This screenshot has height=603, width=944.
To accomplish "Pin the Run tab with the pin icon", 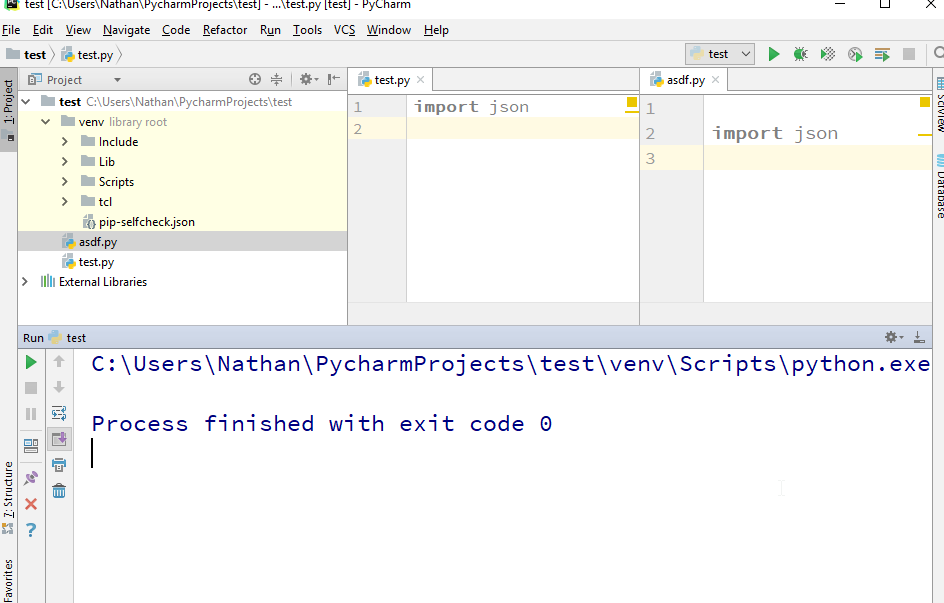I will coord(30,478).
